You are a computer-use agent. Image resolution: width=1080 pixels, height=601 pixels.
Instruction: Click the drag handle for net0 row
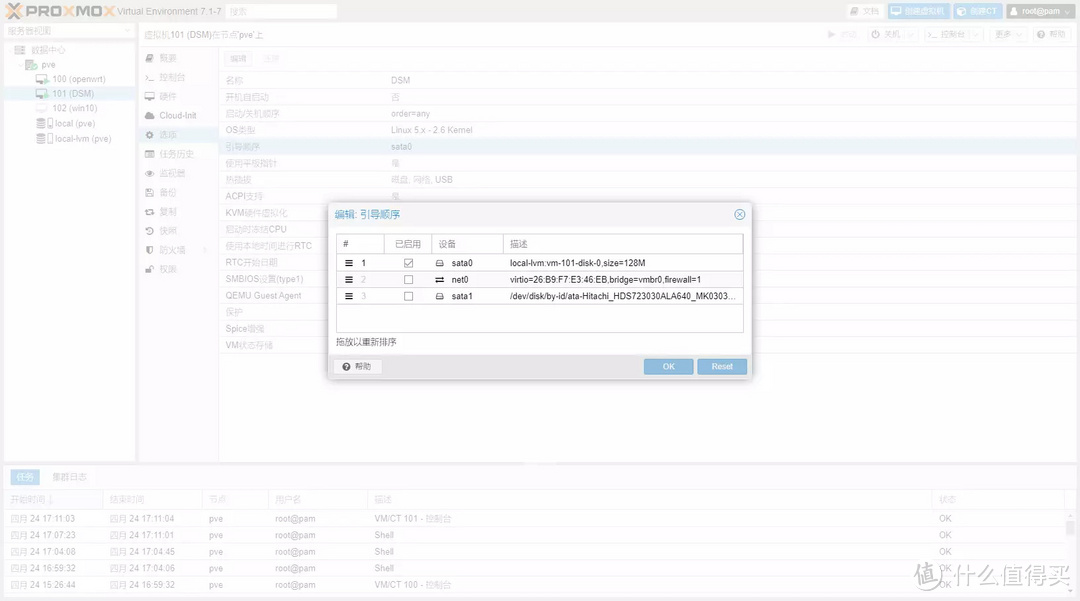click(349, 280)
